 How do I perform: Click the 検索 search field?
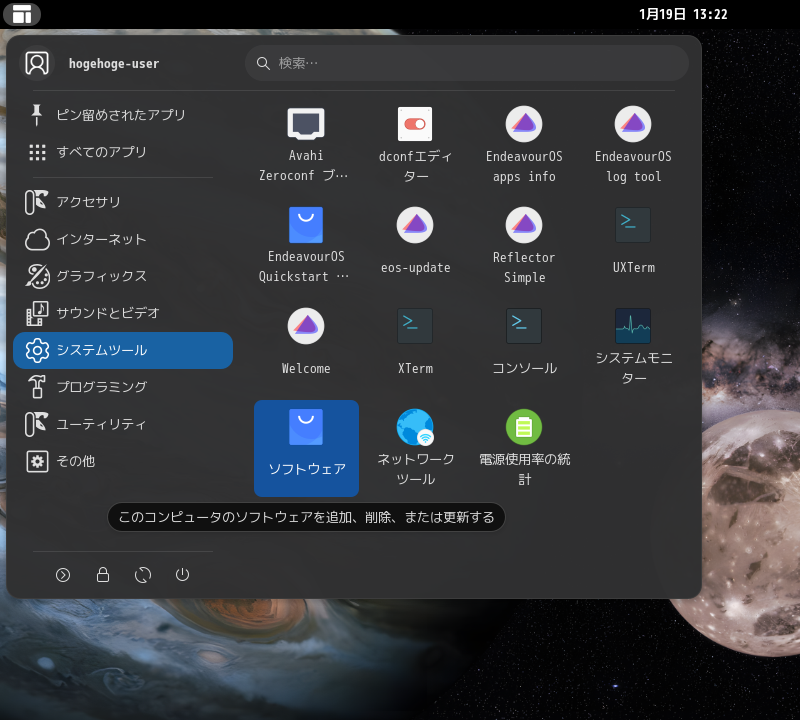(467, 63)
